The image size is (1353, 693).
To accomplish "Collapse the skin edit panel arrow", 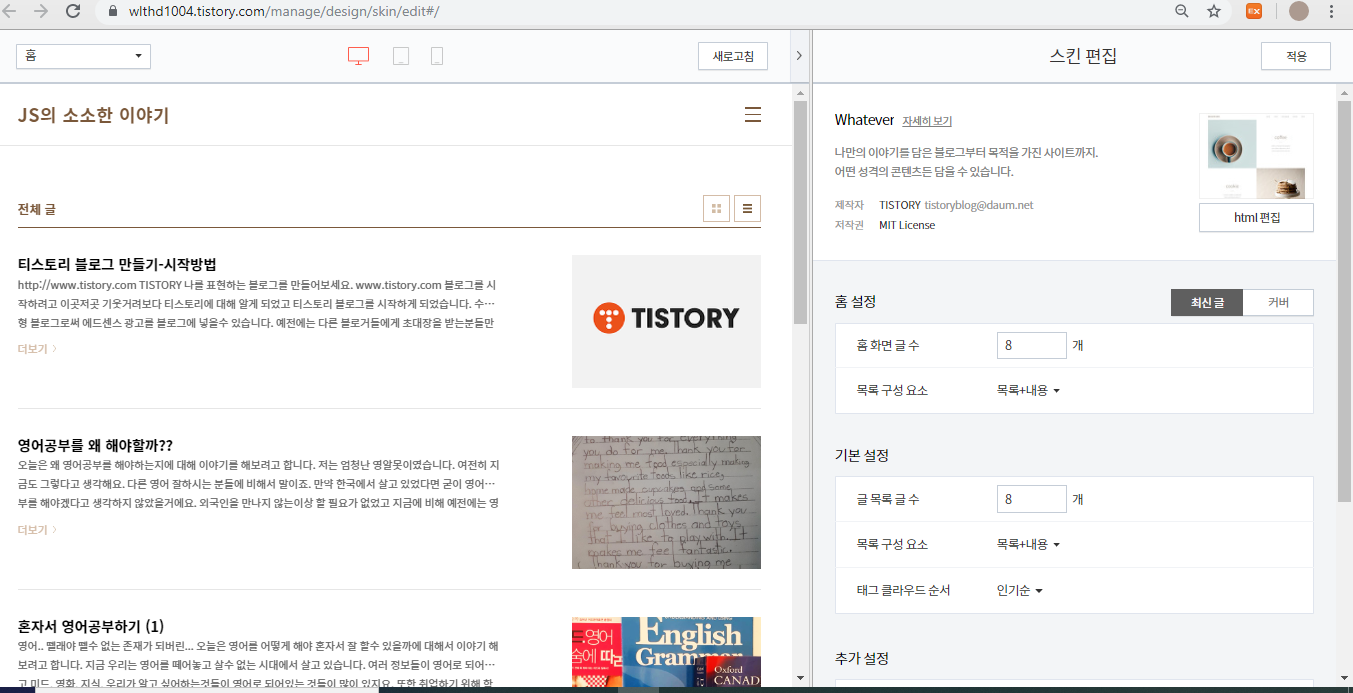I will click(799, 56).
